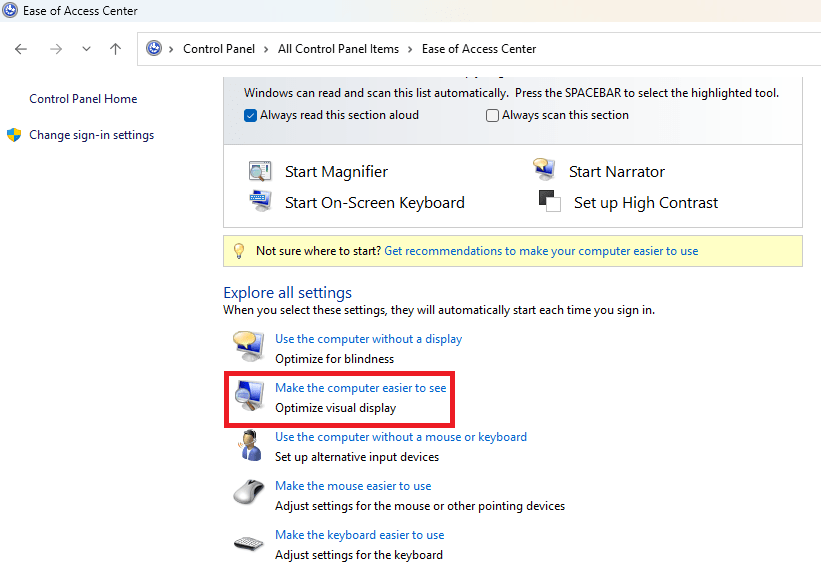Open 'Make the mouse easier to use'

coord(353,486)
